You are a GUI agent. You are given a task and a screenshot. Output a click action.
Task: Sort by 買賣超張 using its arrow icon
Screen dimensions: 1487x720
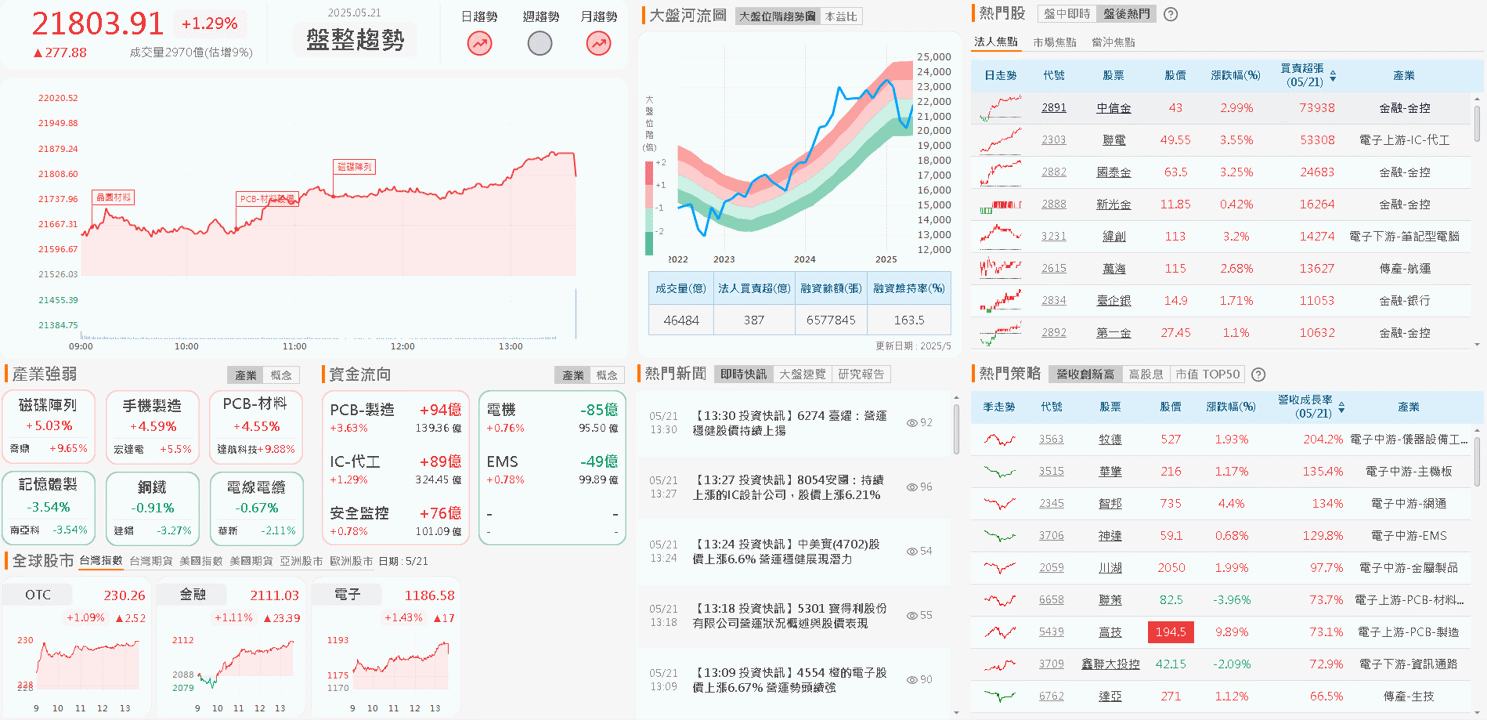[1333, 75]
